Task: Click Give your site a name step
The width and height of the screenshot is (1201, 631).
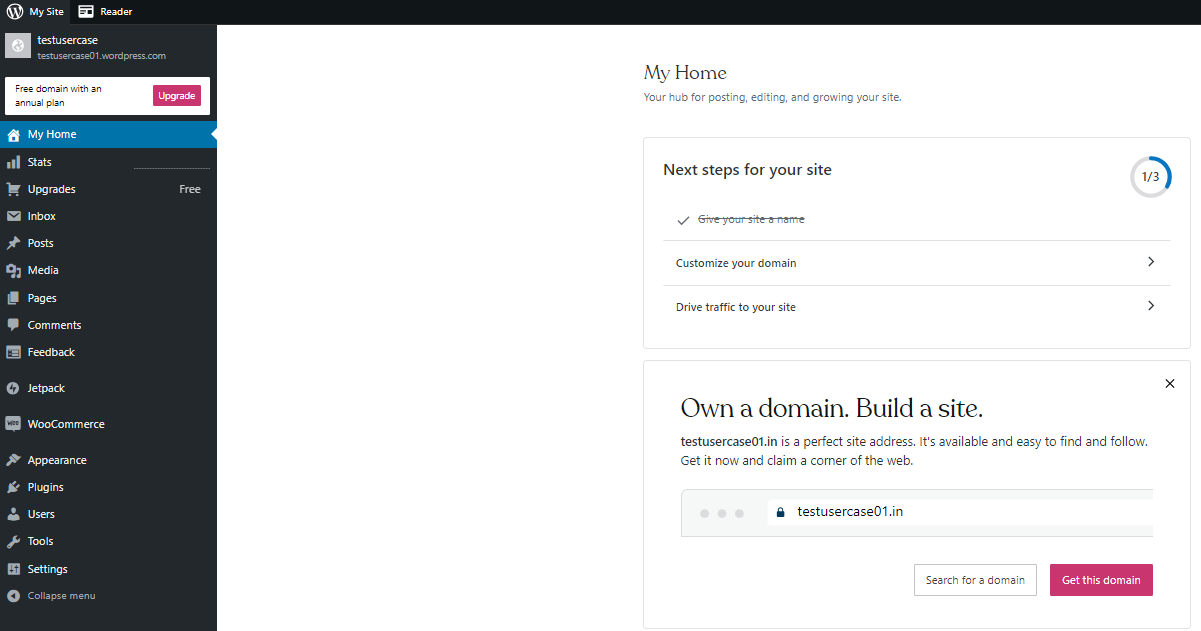Action: click(x=751, y=219)
